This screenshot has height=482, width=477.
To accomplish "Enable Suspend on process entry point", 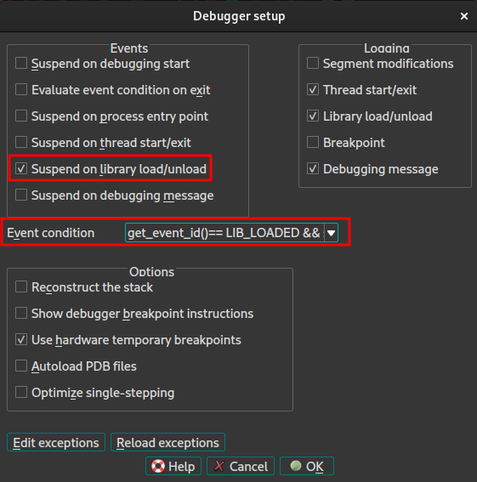I will pyautogui.click(x=21, y=116).
